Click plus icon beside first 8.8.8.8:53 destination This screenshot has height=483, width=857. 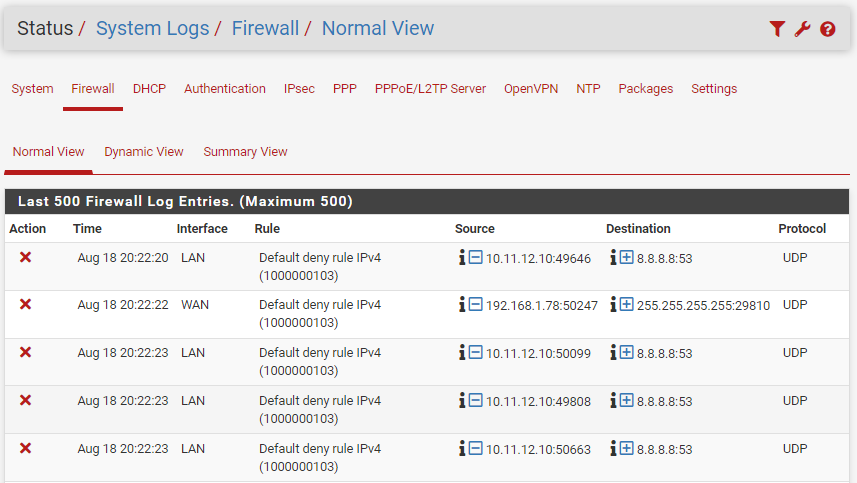click(x=627, y=258)
